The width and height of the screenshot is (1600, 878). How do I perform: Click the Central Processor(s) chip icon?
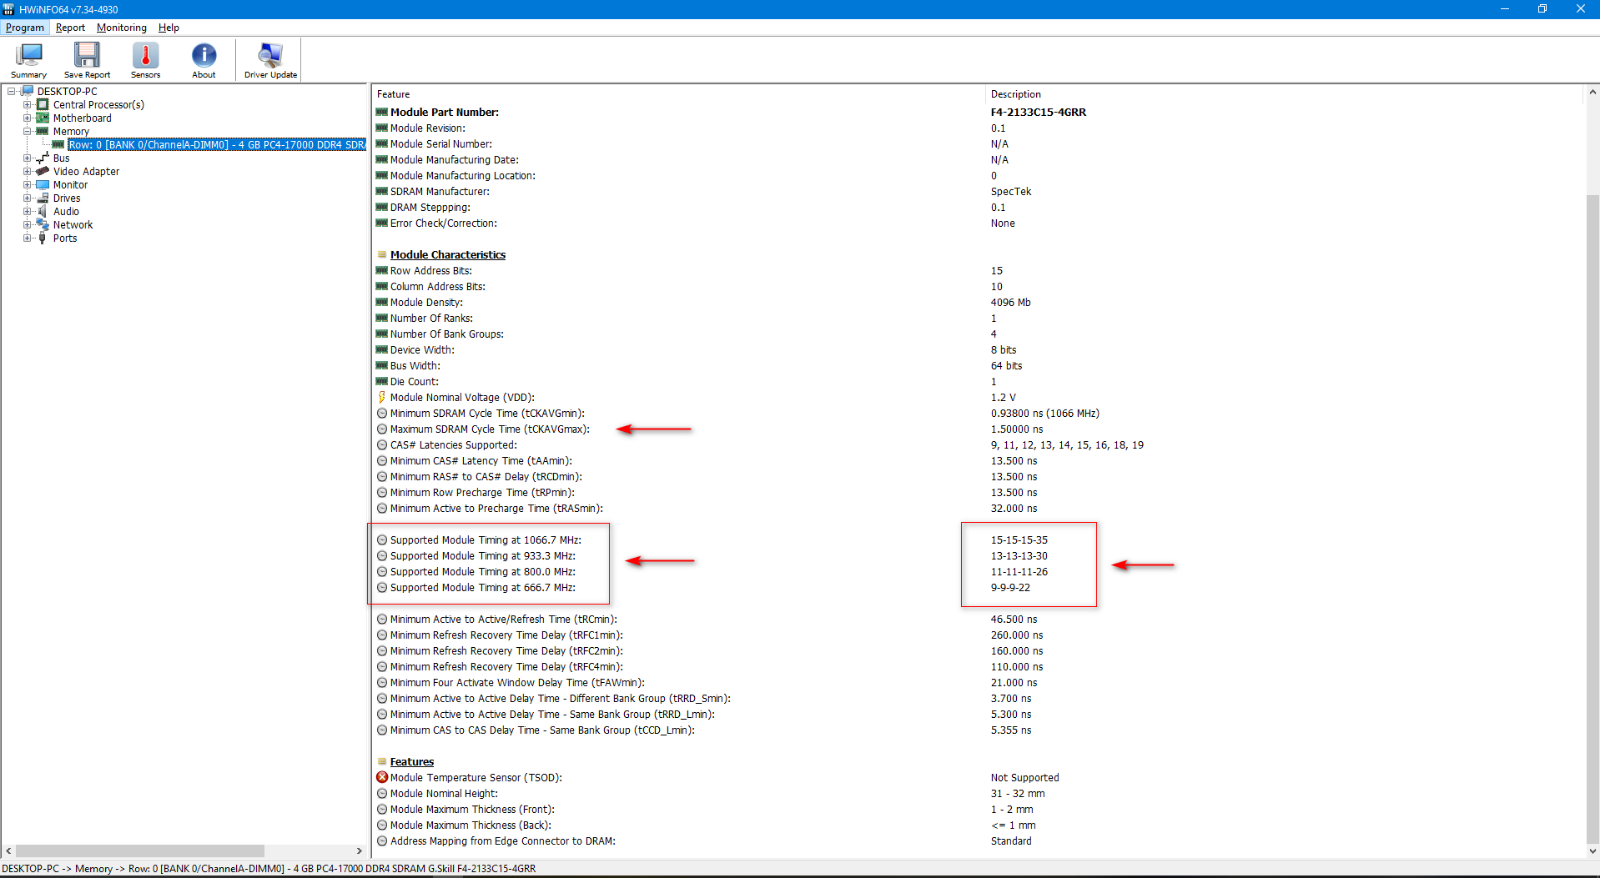(x=43, y=104)
